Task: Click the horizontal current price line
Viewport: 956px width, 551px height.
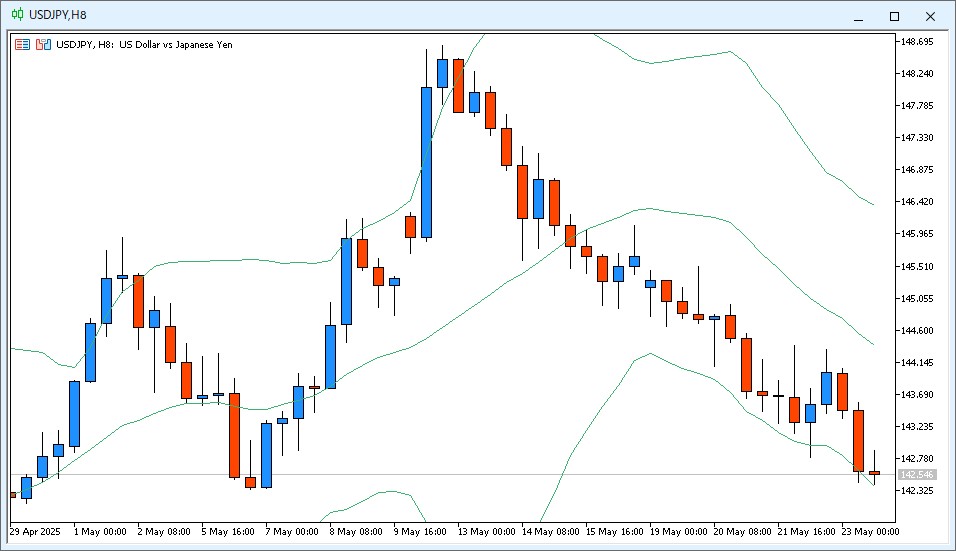Action: point(454,474)
